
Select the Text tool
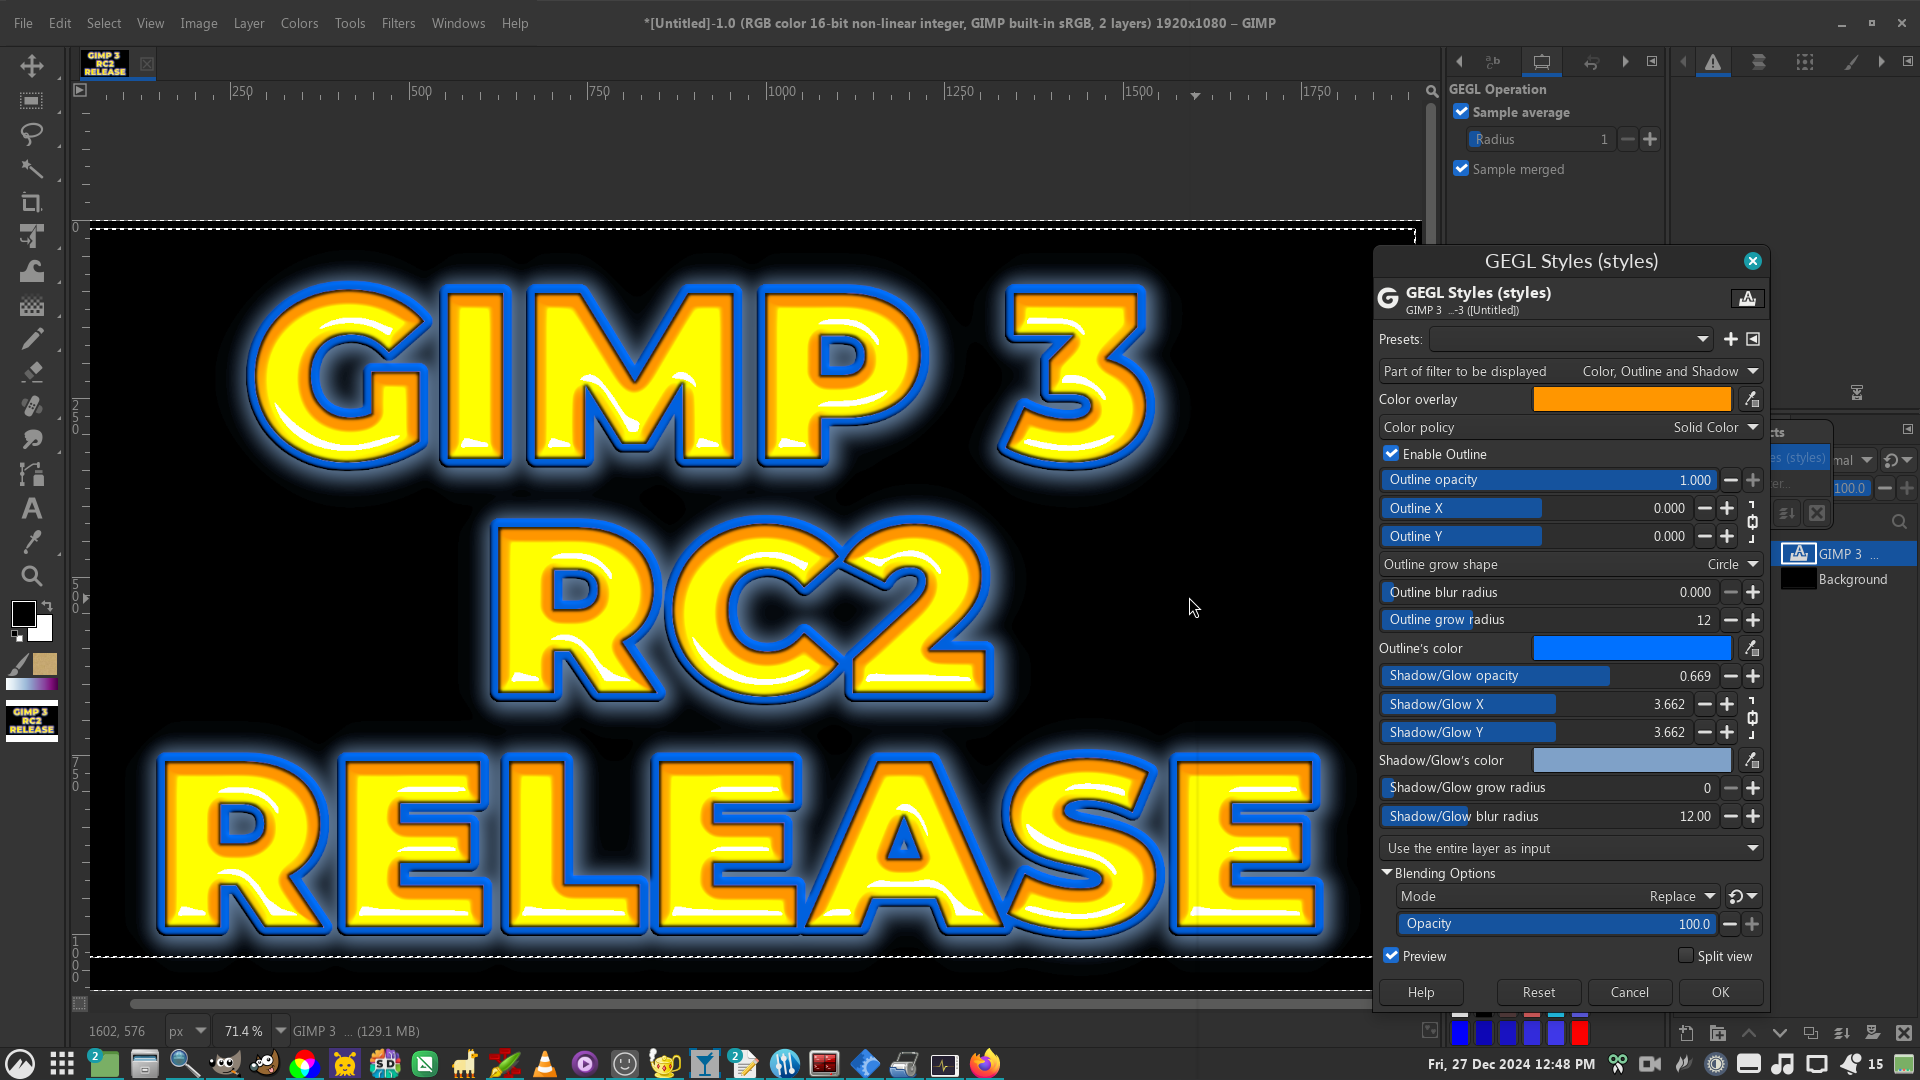(x=32, y=508)
